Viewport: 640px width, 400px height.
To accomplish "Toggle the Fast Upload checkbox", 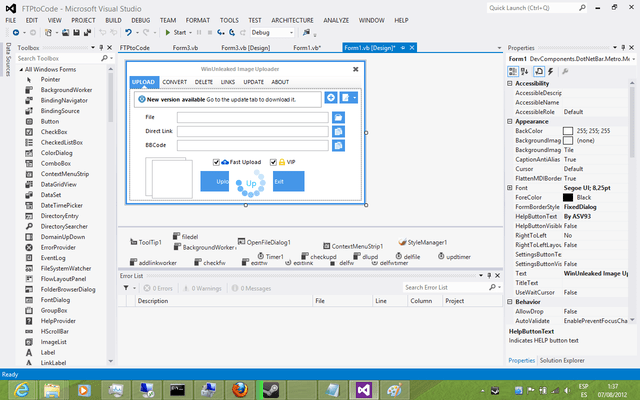I will (x=216, y=162).
